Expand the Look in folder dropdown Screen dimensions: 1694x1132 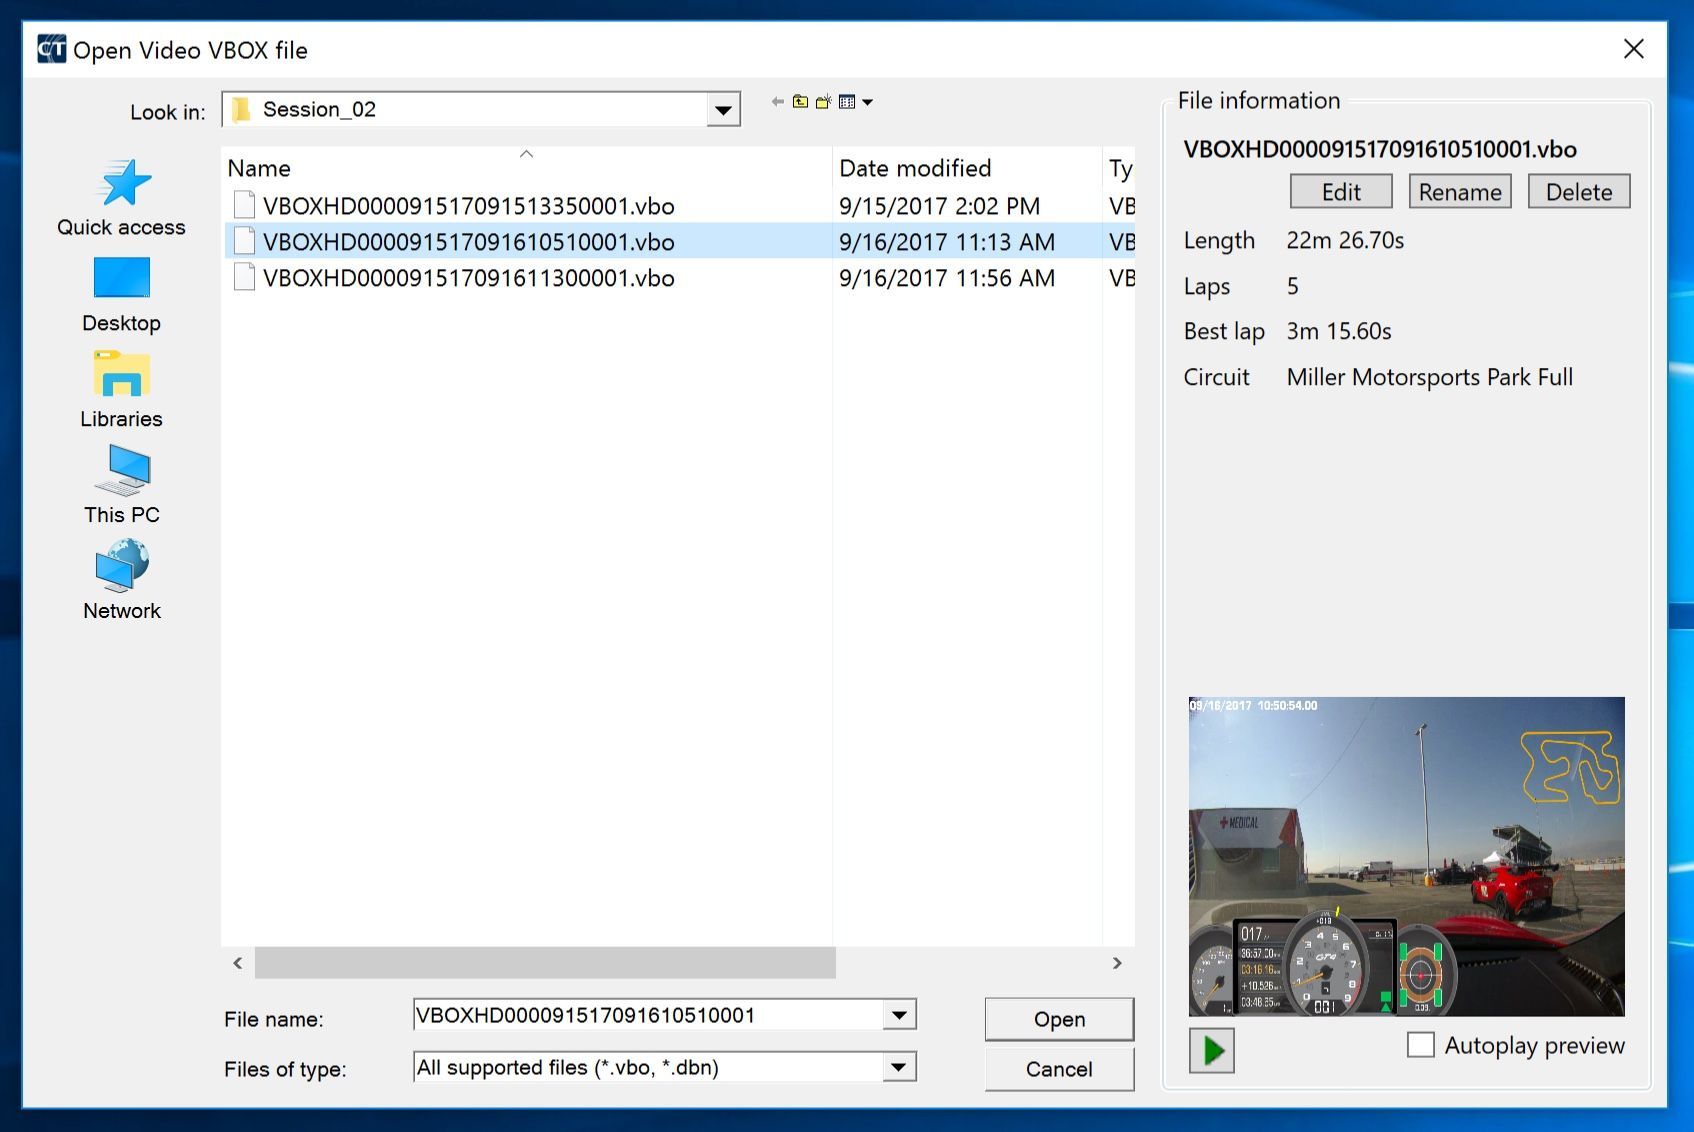click(722, 110)
